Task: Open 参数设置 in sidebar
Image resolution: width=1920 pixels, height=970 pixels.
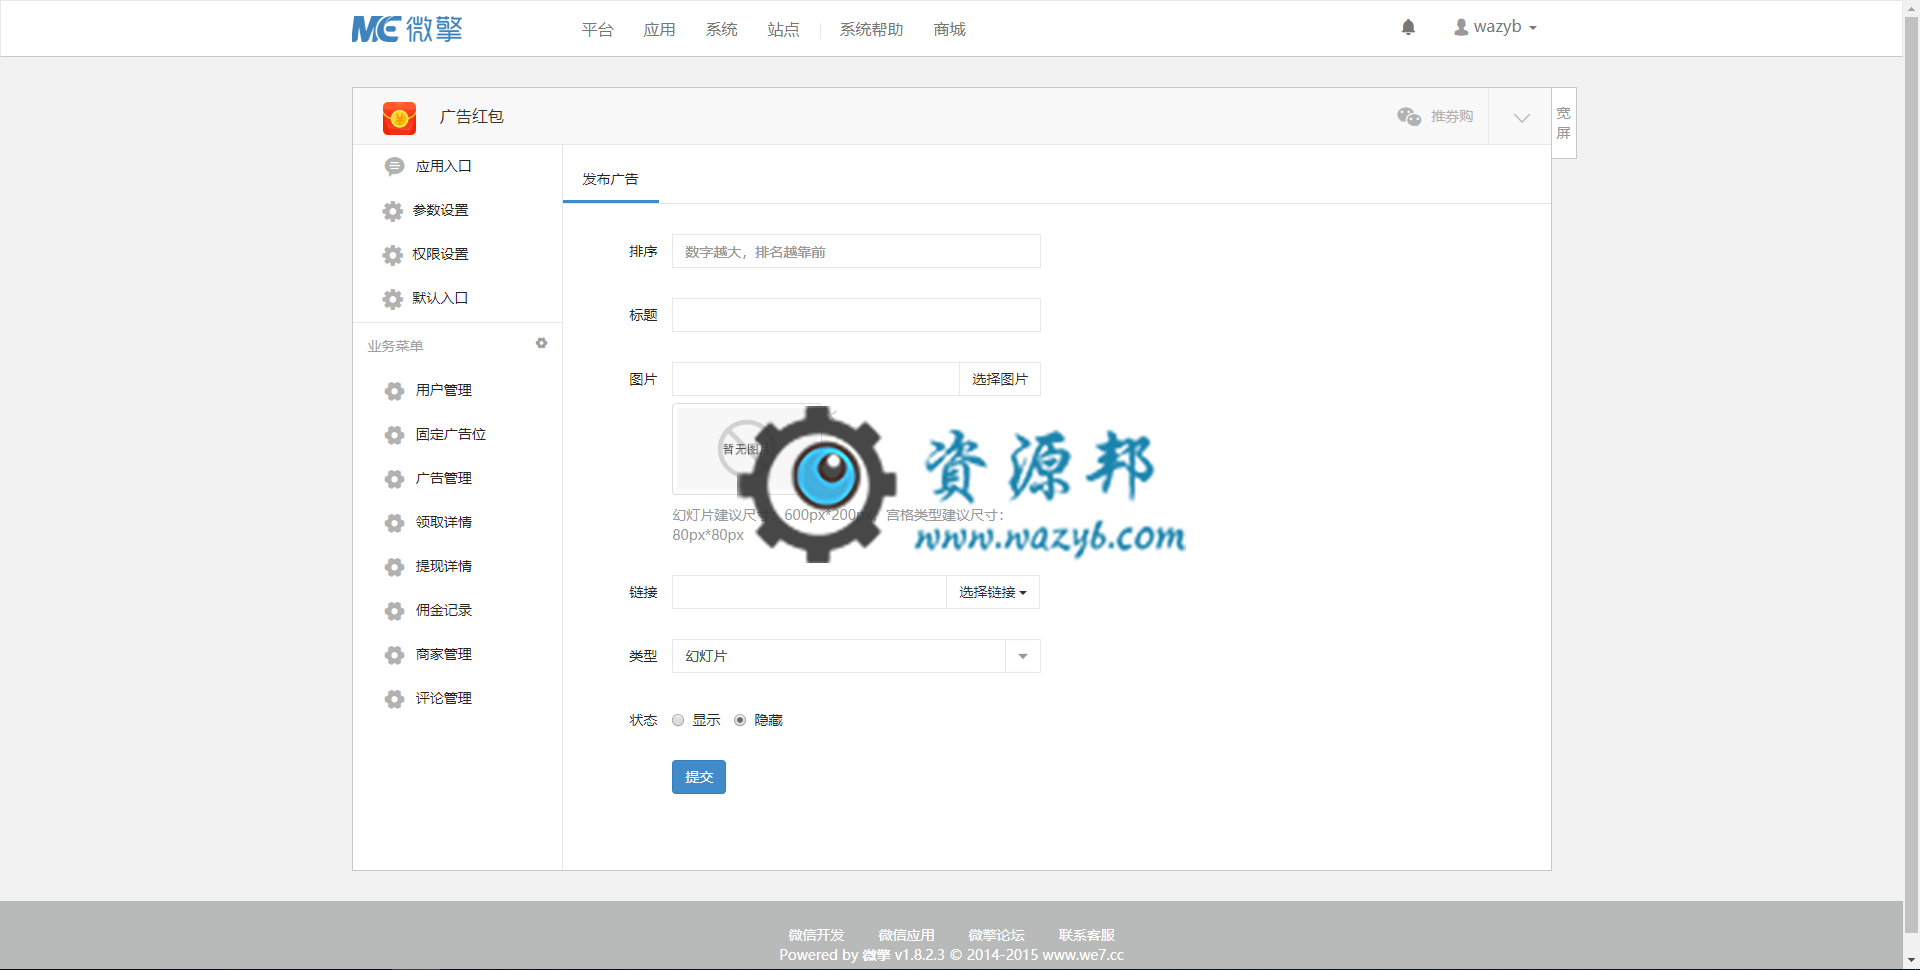Action: click(x=440, y=210)
